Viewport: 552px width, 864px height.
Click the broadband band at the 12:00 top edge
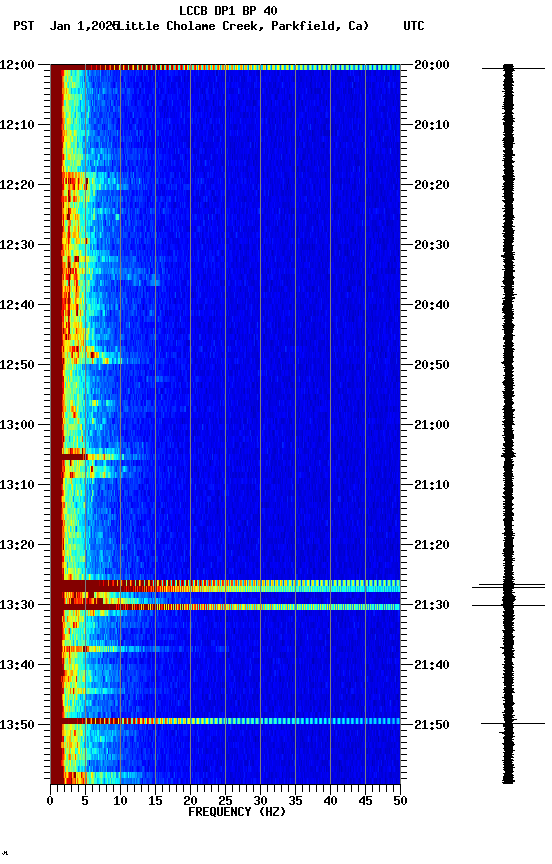point(225,67)
